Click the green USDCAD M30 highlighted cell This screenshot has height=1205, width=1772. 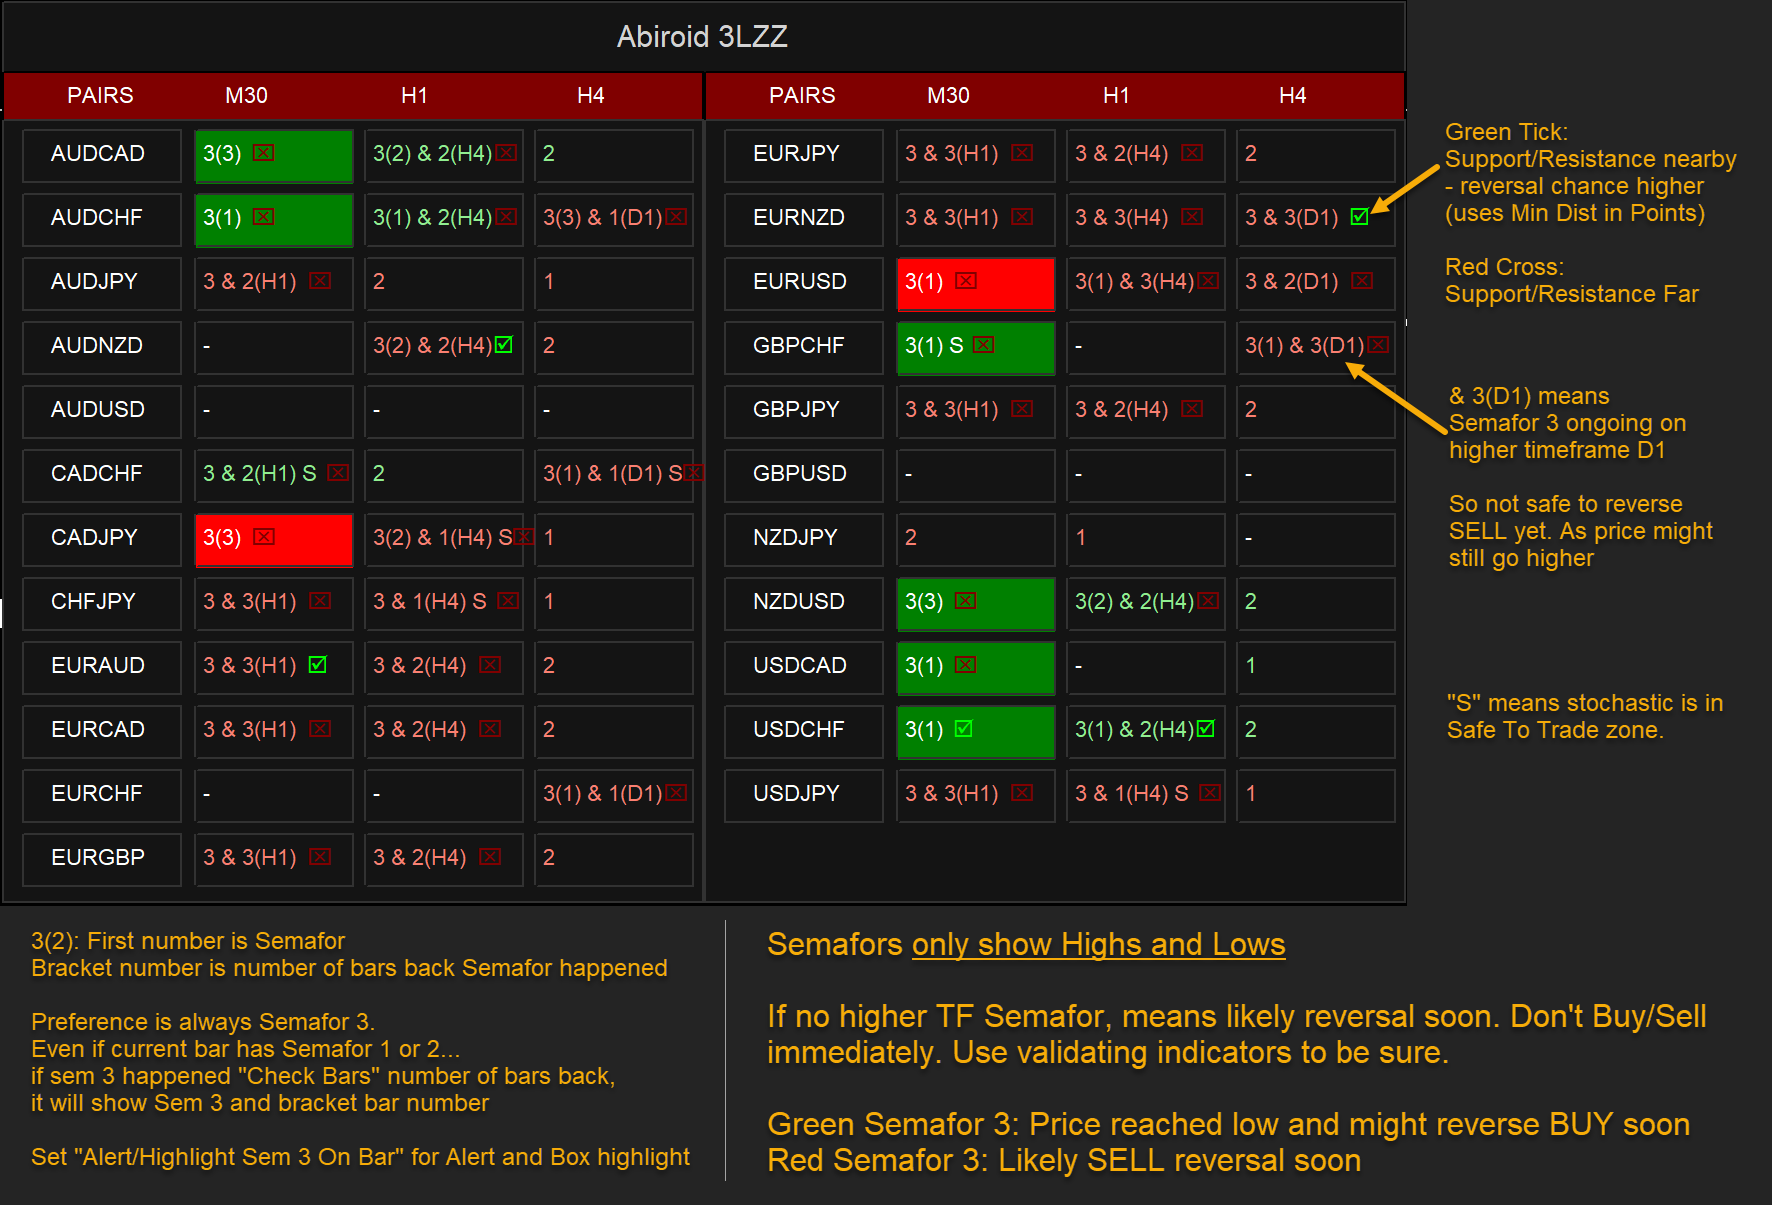point(976,668)
